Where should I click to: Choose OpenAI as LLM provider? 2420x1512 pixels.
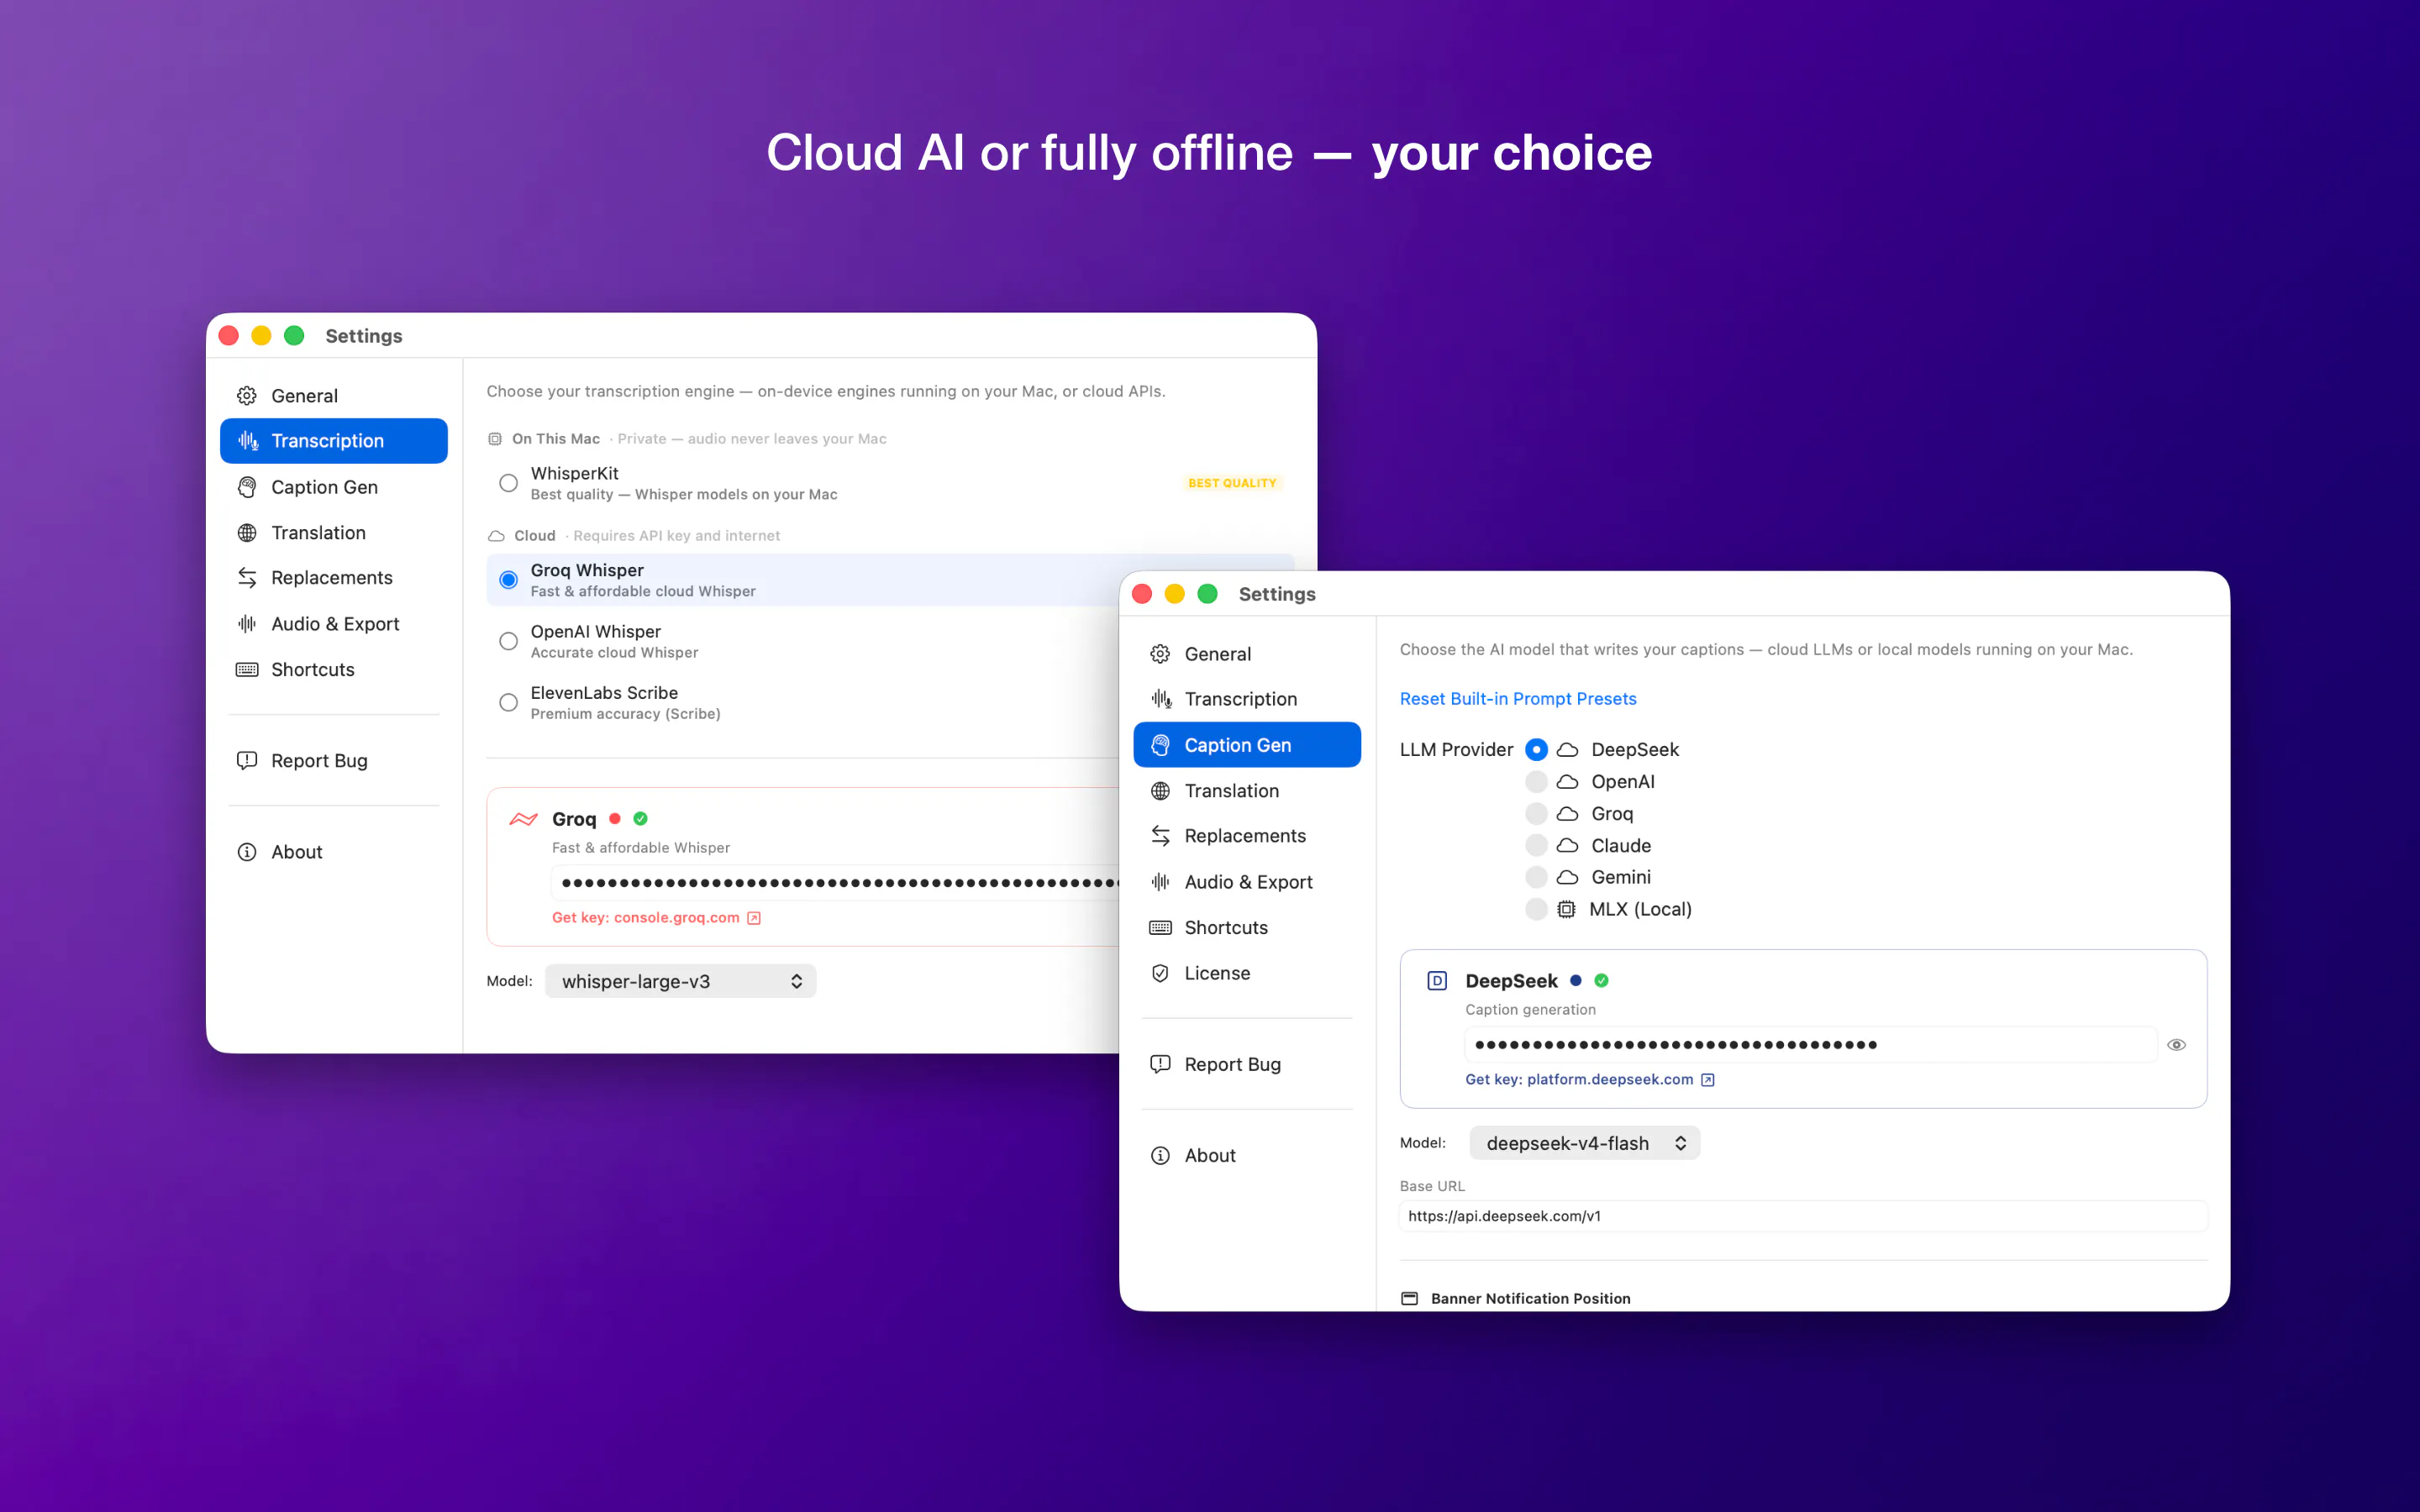(1536, 781)
